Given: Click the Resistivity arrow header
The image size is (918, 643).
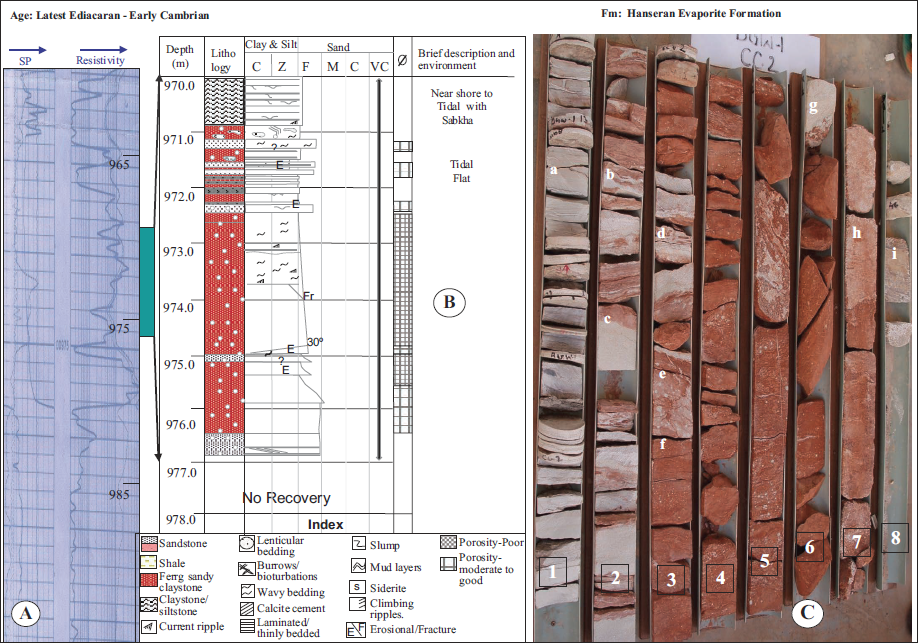Looking at the screenshot, I should (101, 55).
